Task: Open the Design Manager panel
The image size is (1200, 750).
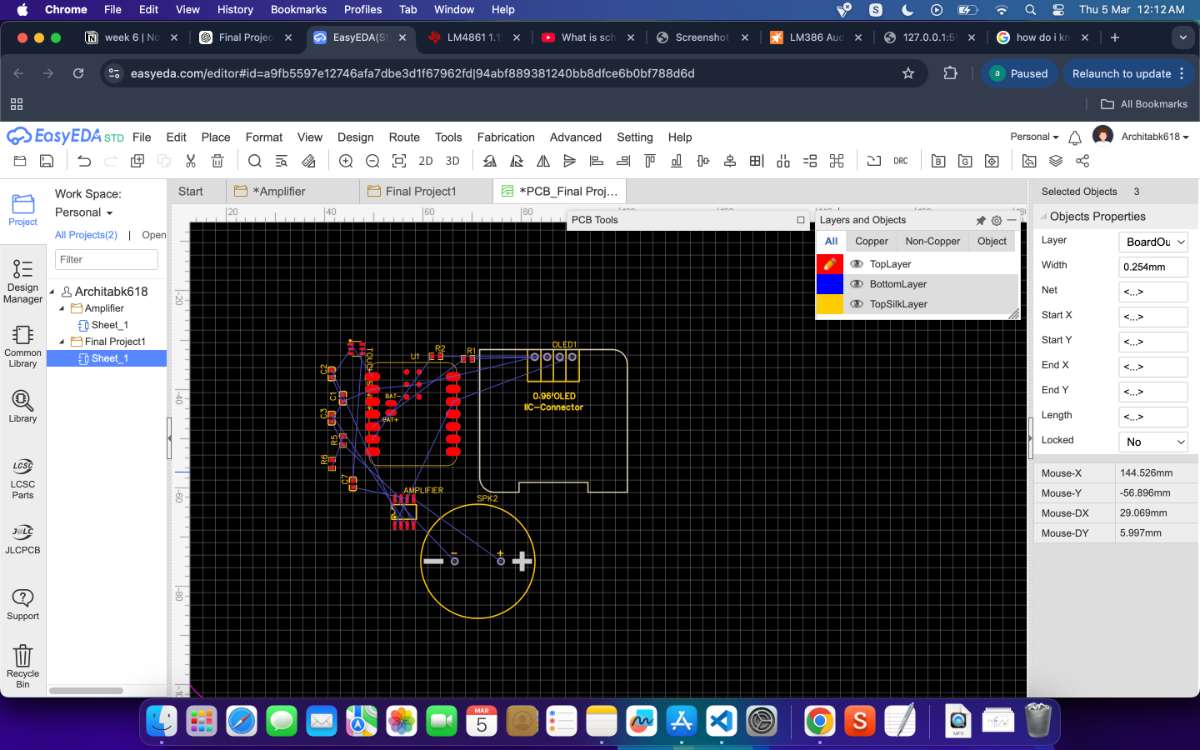Action: [22, 280]
